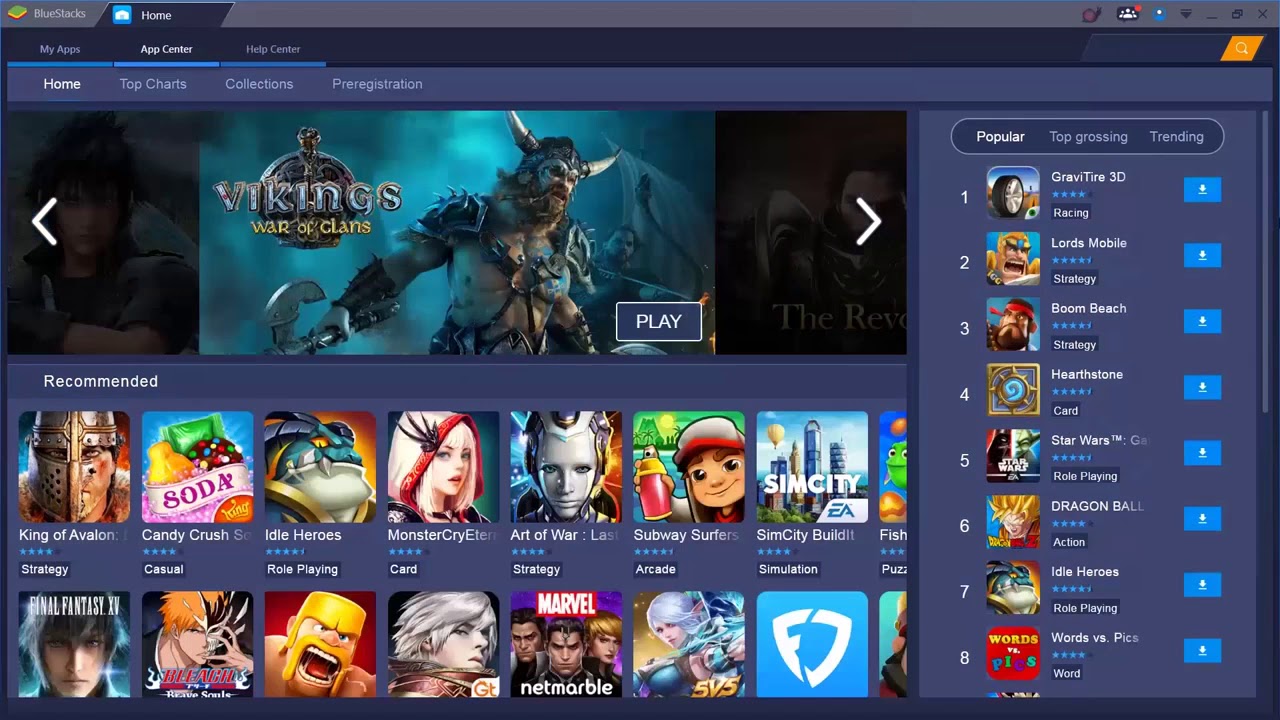1280x720 pixels.
Task: Open the Top Charts section
Action: tap(153, 84)
